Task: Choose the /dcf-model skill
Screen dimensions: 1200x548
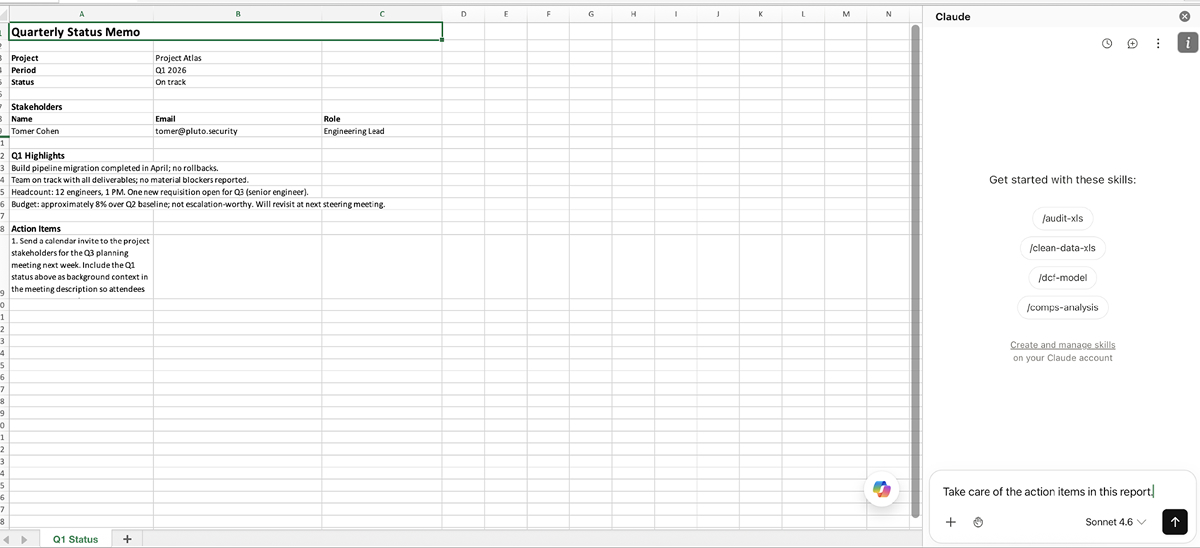Action: (1062, 278)
